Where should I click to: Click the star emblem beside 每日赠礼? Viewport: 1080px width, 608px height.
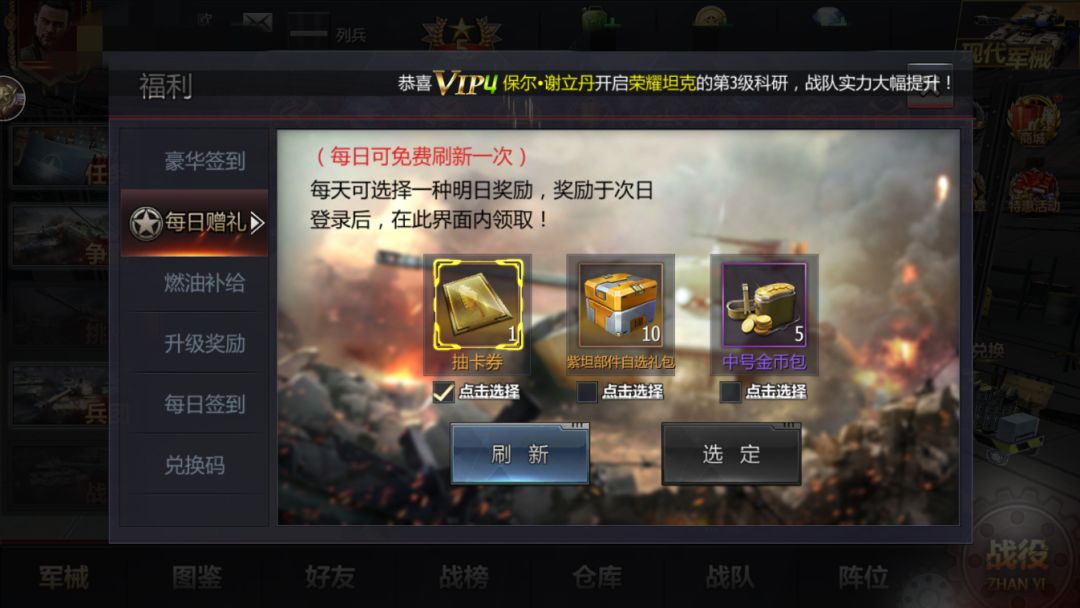[x=146, y=223]
